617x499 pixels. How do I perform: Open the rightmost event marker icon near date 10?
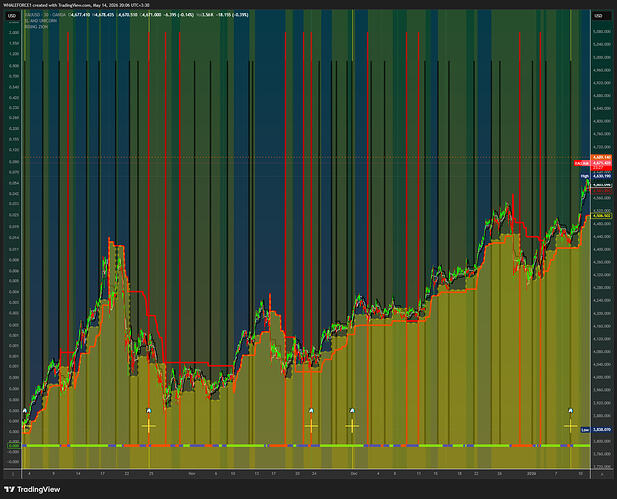tap(571, 411)
